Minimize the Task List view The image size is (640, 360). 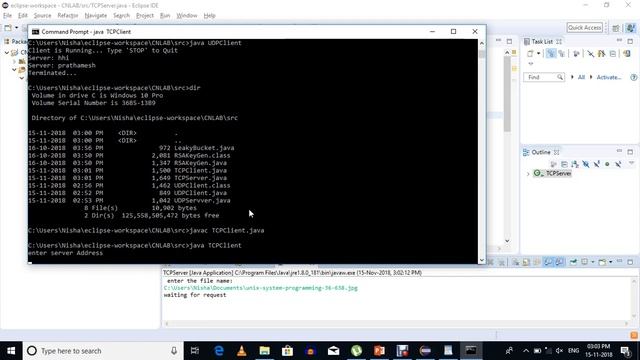[x=619, y=40]
